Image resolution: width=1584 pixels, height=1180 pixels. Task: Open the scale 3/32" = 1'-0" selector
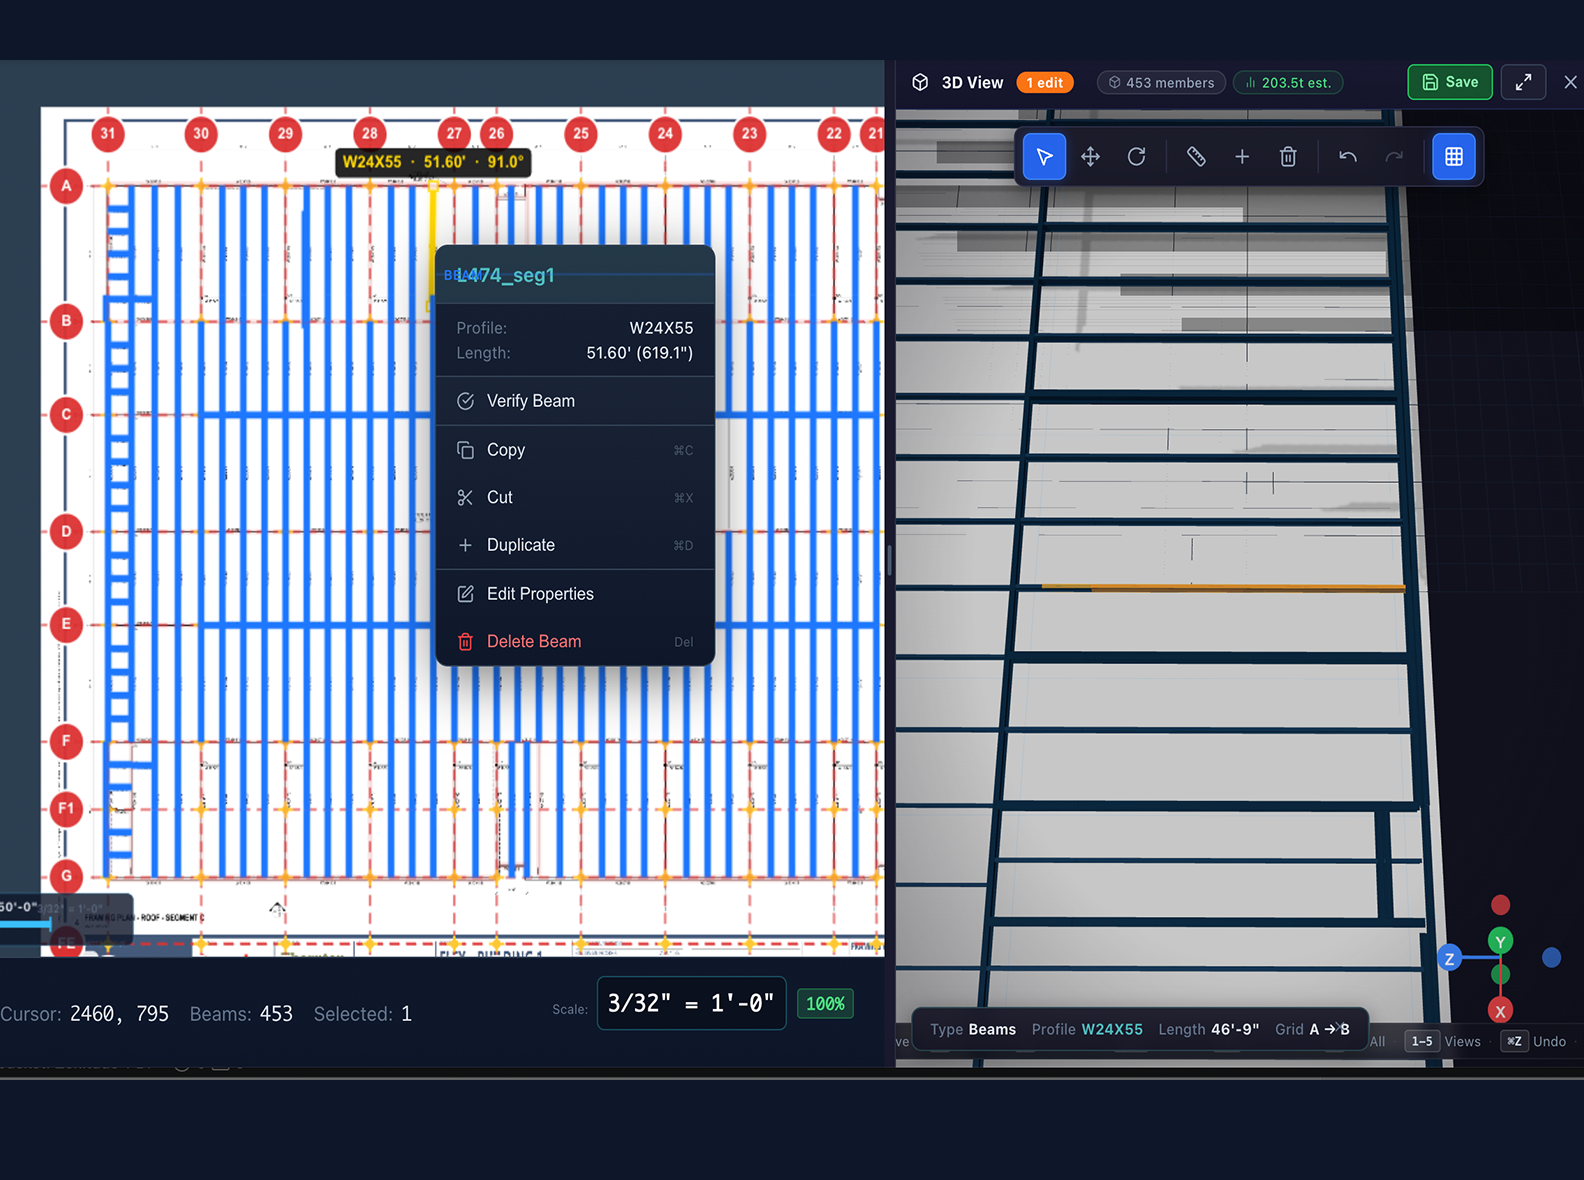[691, 1004]
